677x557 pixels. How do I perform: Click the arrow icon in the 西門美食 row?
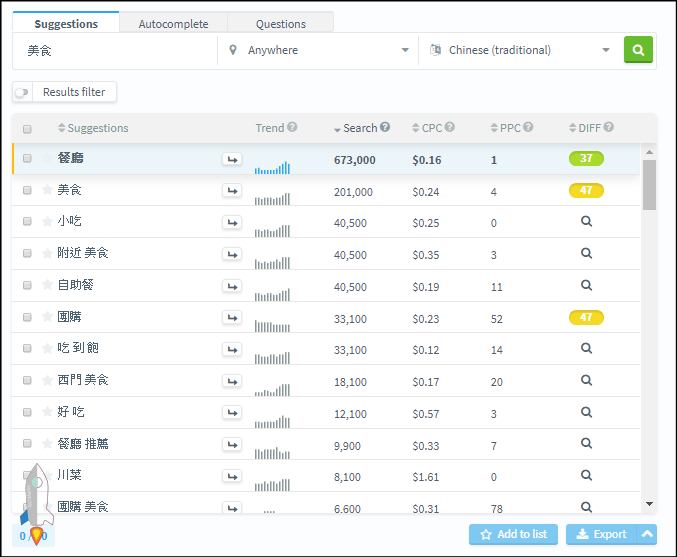pyautogui.click(x=232, y=381)
